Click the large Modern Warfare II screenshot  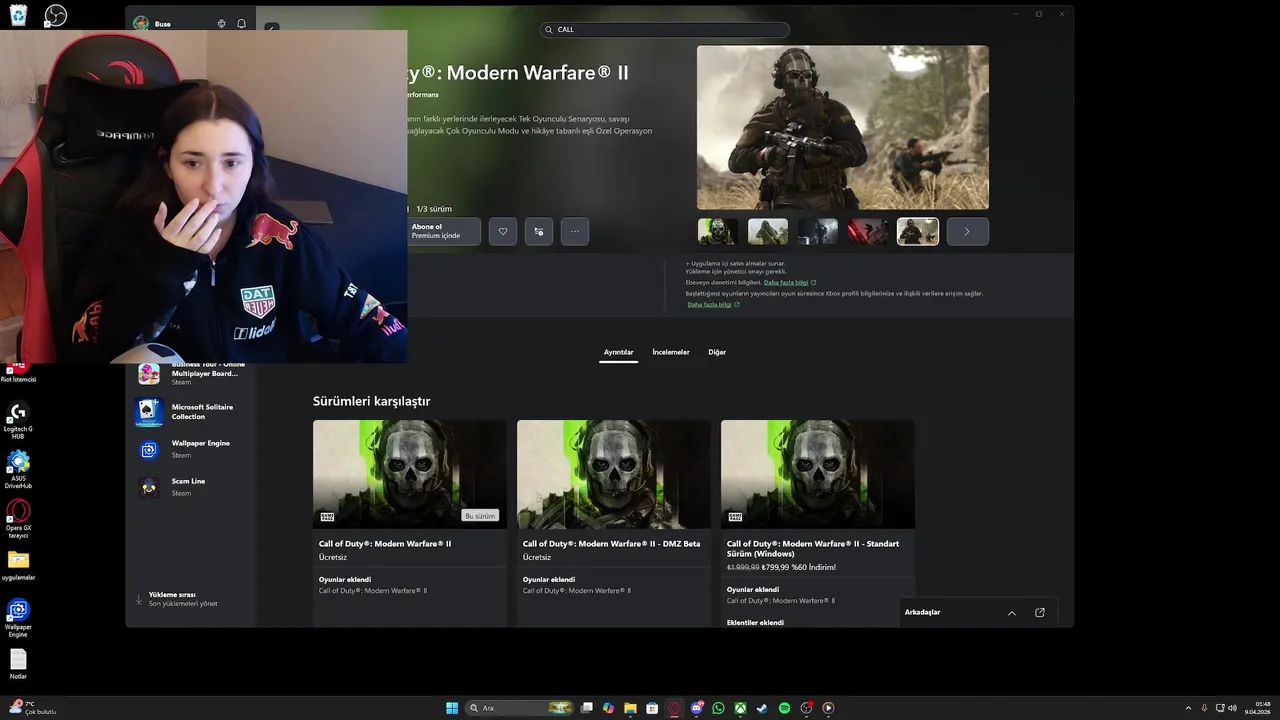pyautogui.click(x=843, y=127)
